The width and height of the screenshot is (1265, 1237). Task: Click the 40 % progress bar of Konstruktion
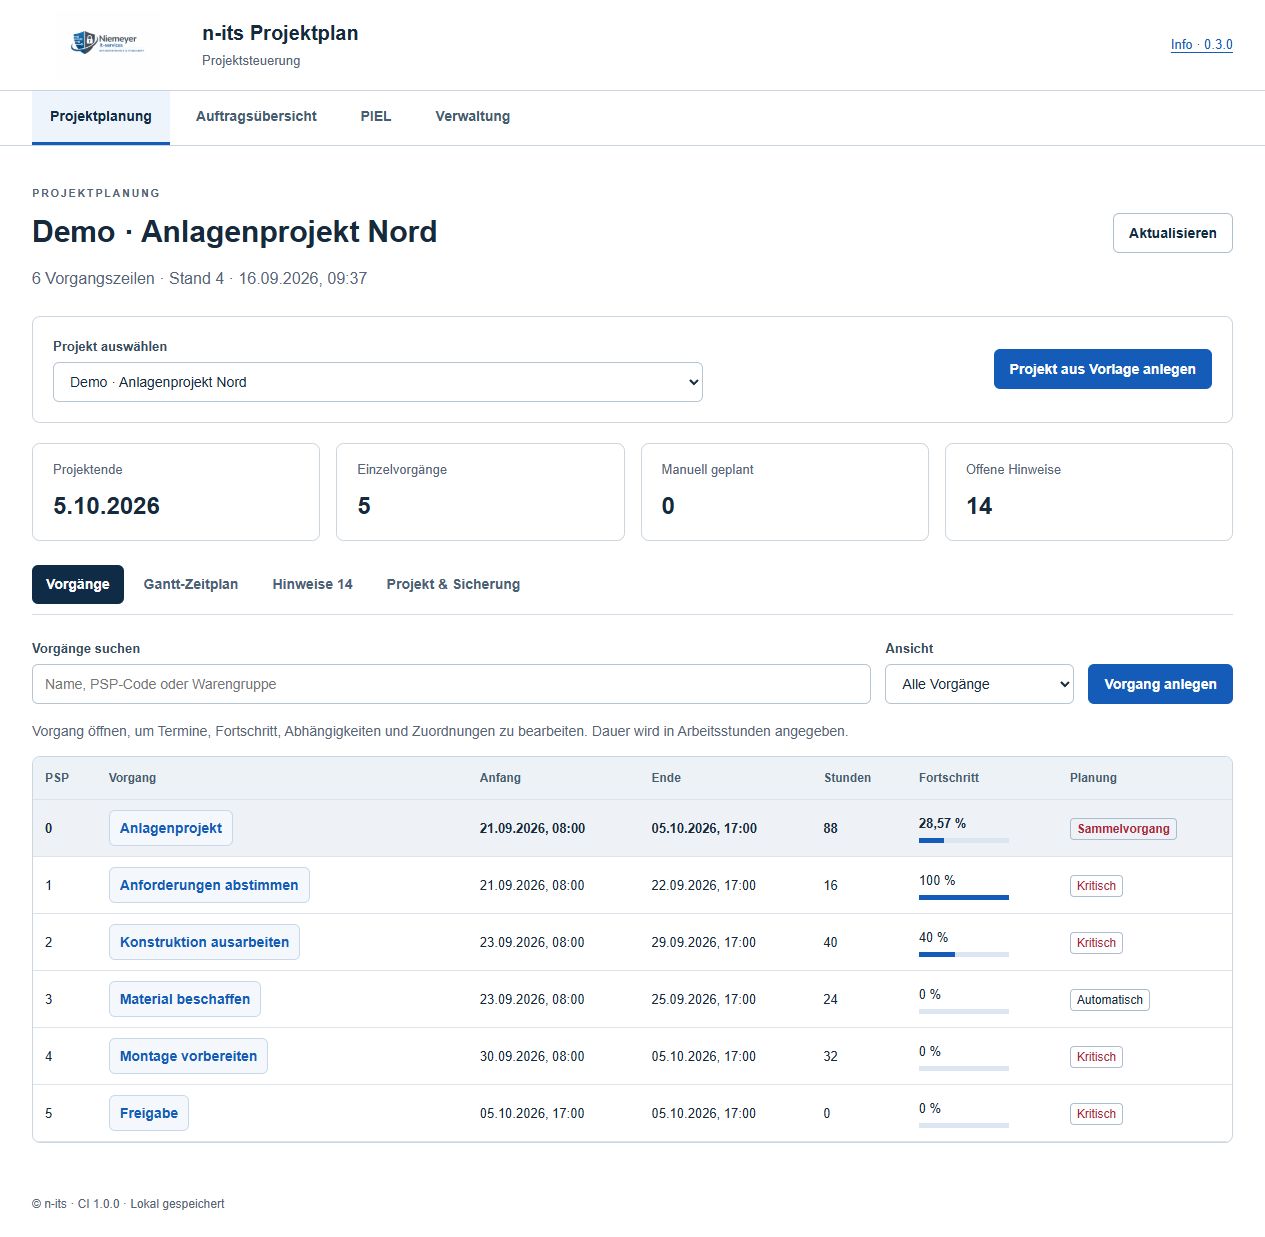964,955
